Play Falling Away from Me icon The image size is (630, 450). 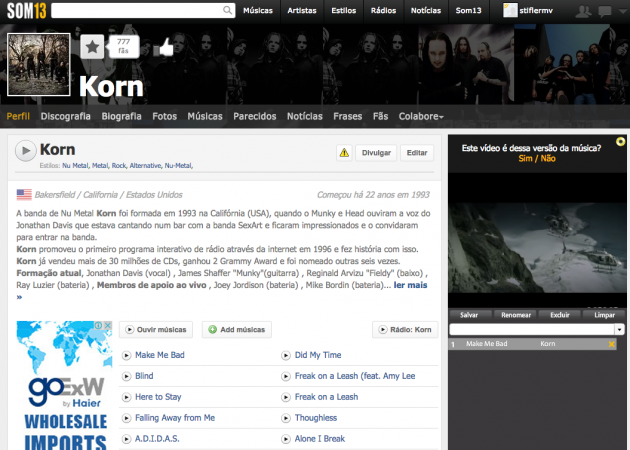click(127, 418)
